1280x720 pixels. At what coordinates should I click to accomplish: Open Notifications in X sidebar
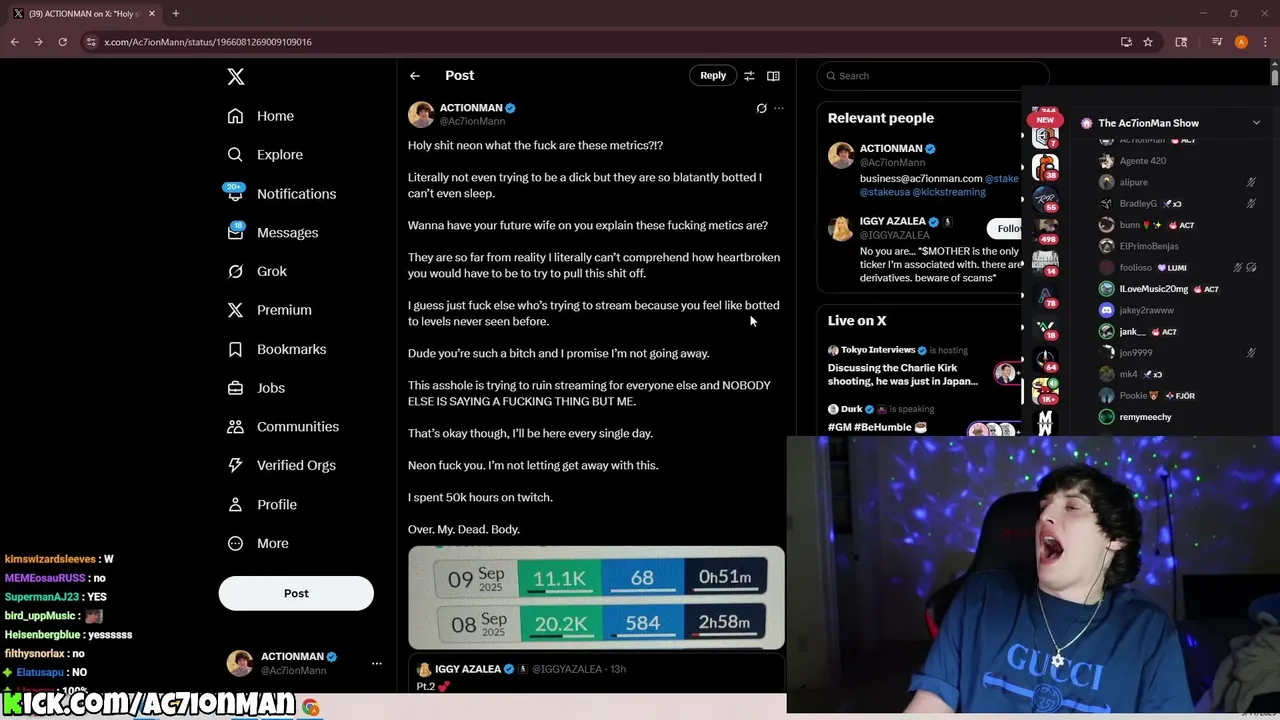tap(281, 194)
